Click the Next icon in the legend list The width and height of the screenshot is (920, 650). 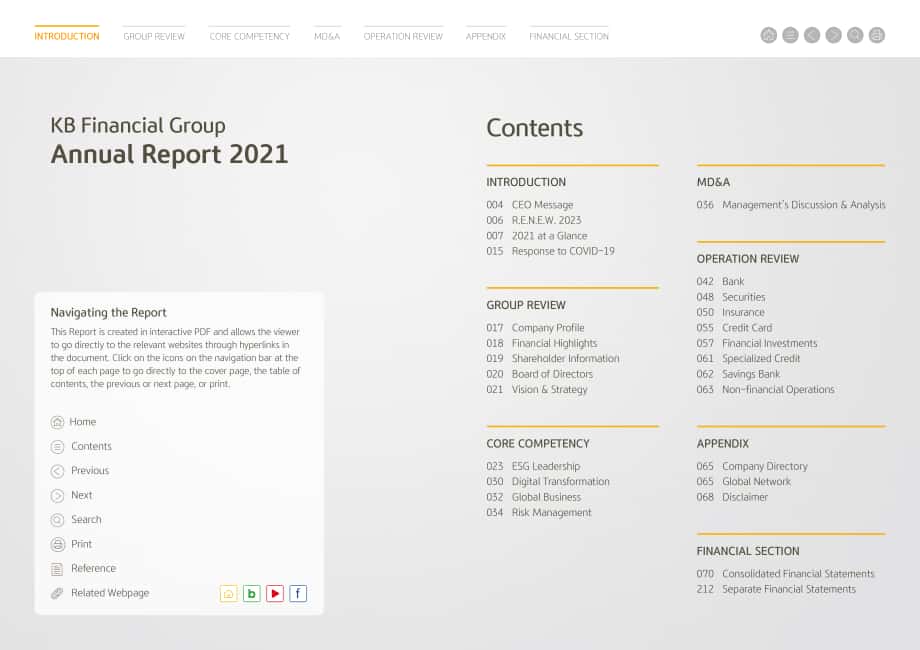(58, 496)
